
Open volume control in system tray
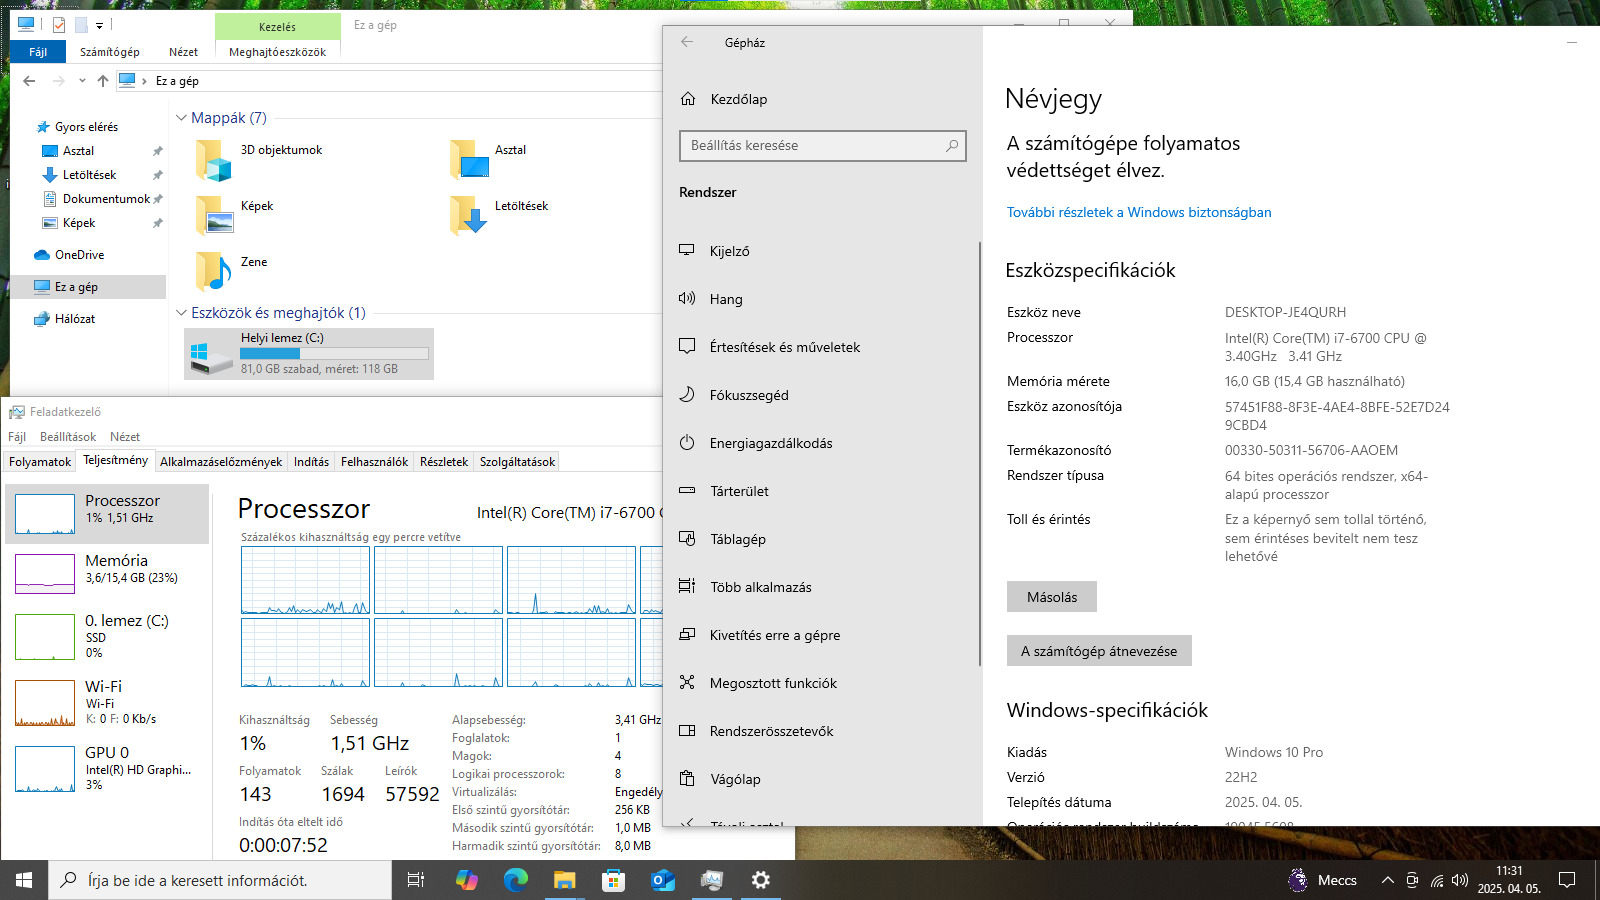click(1460, 880)
